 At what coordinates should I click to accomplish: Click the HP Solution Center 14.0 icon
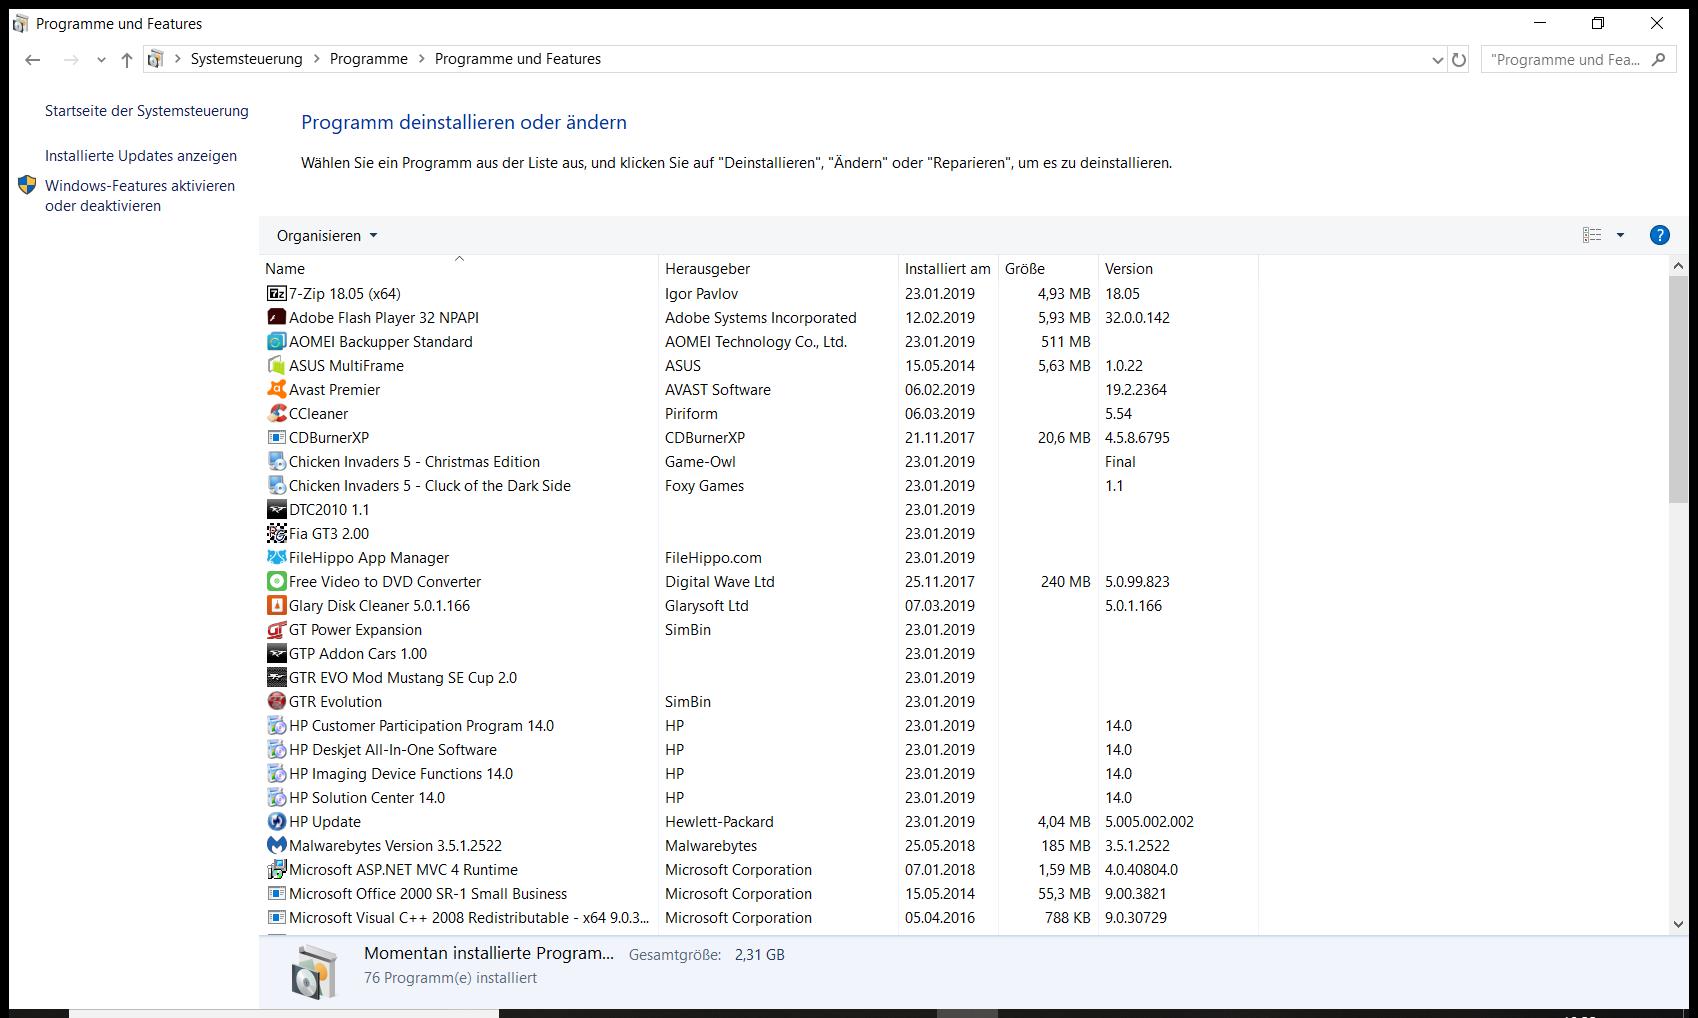pyautogui.click(x=277, y=797)
